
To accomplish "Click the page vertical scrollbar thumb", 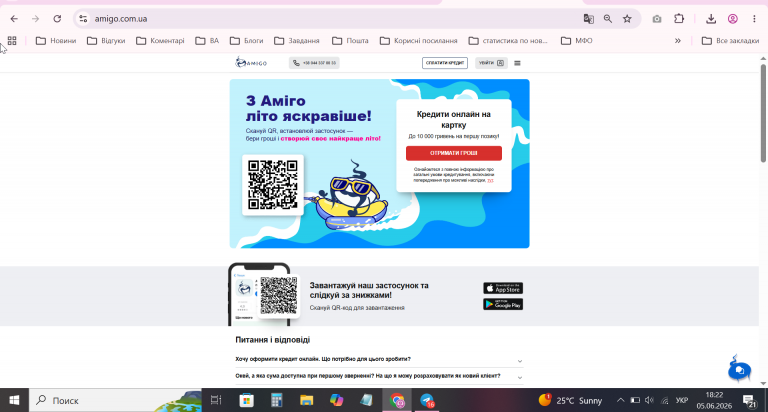I will (x=763, y=113).
